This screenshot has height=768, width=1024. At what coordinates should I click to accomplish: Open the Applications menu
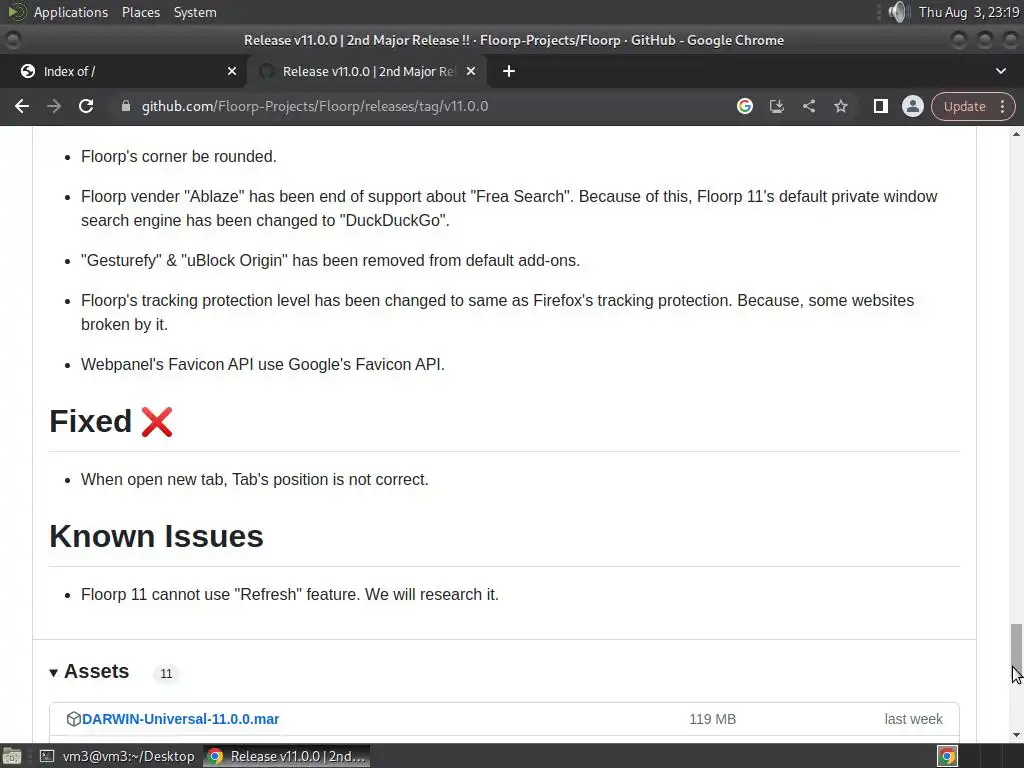pos(71,12)
